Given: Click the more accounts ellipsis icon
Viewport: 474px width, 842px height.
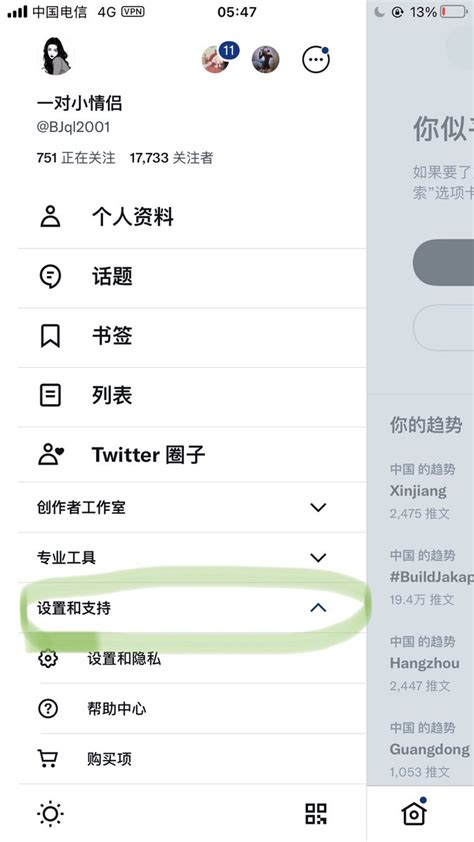Looking at the screenshot, I should 316,60.
